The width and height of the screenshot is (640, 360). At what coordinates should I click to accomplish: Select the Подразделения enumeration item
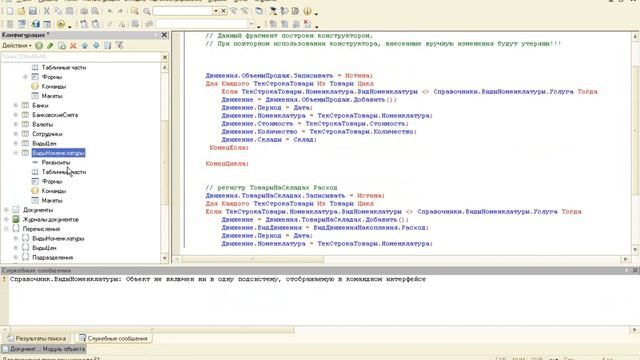(x=53, y=257)
